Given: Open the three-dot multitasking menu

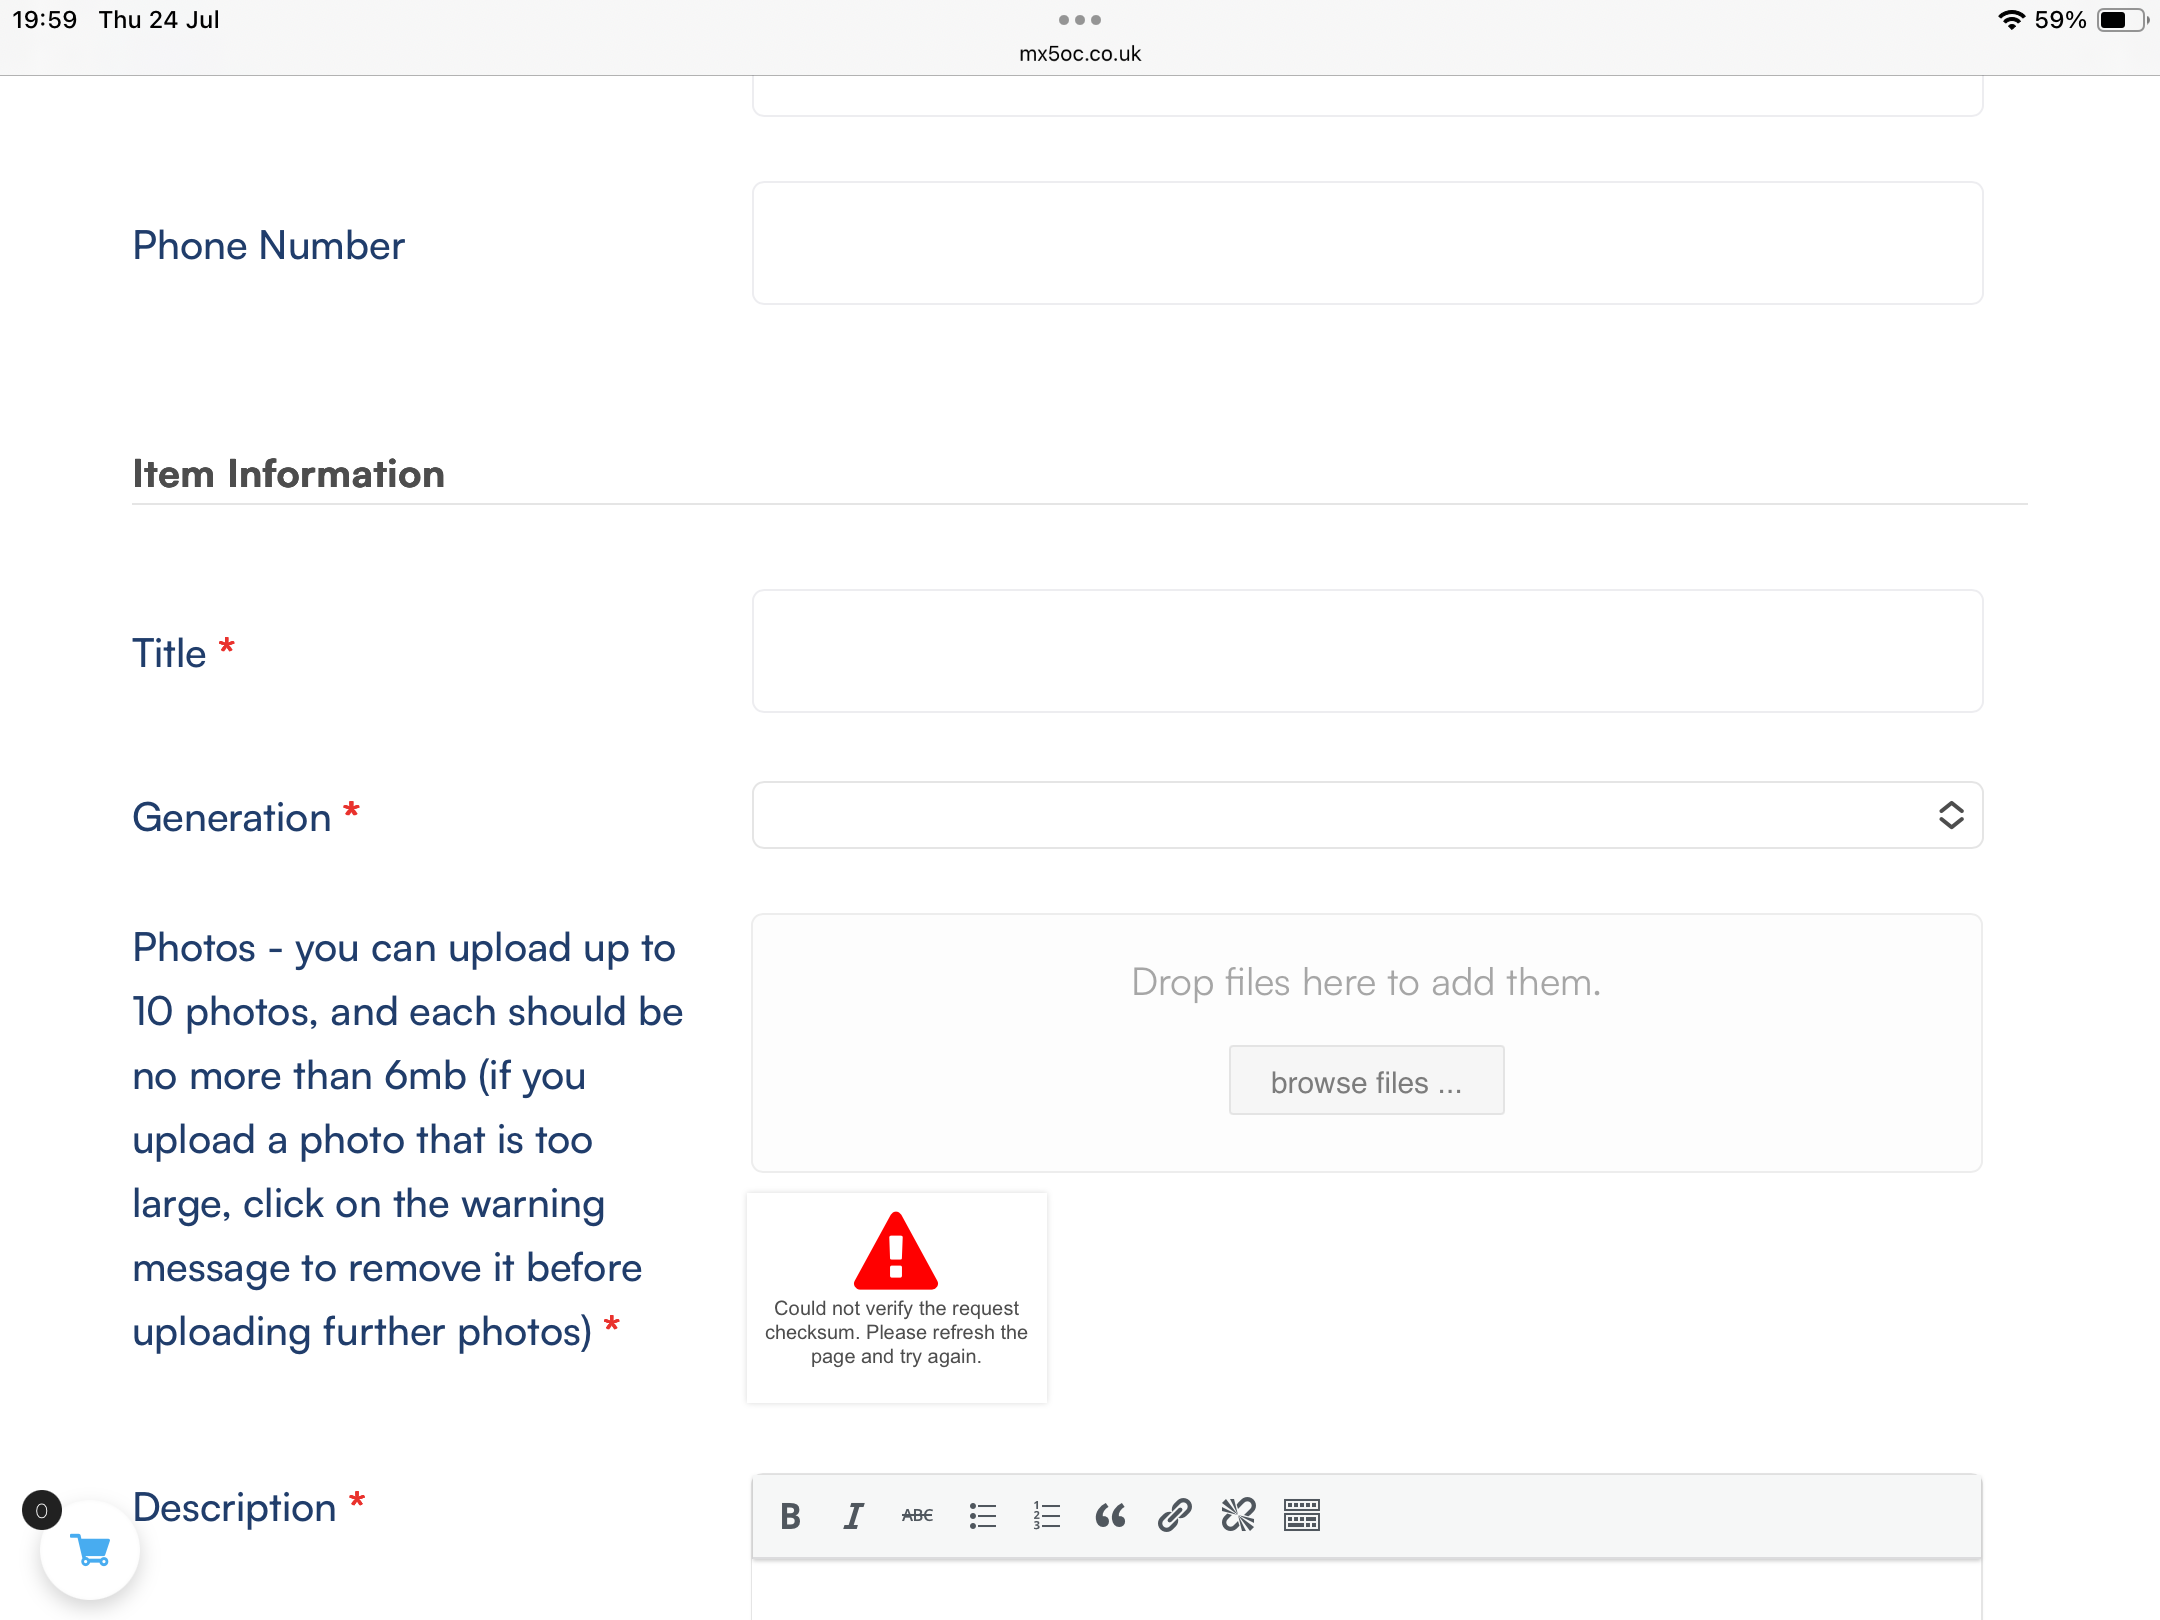Looking at the screenshot, I should tap(1080, 20).
